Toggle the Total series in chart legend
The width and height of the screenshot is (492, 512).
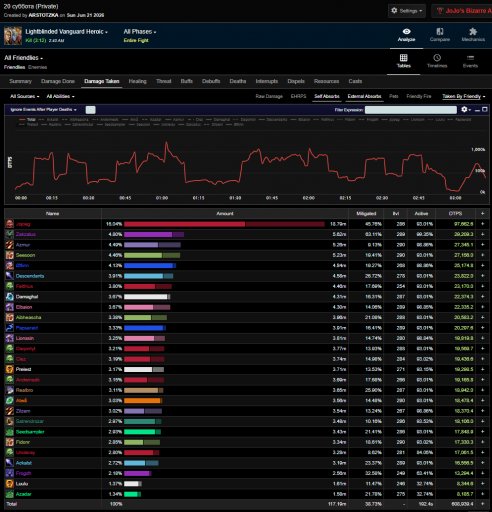pyautogui.click(x=27, y=119)
